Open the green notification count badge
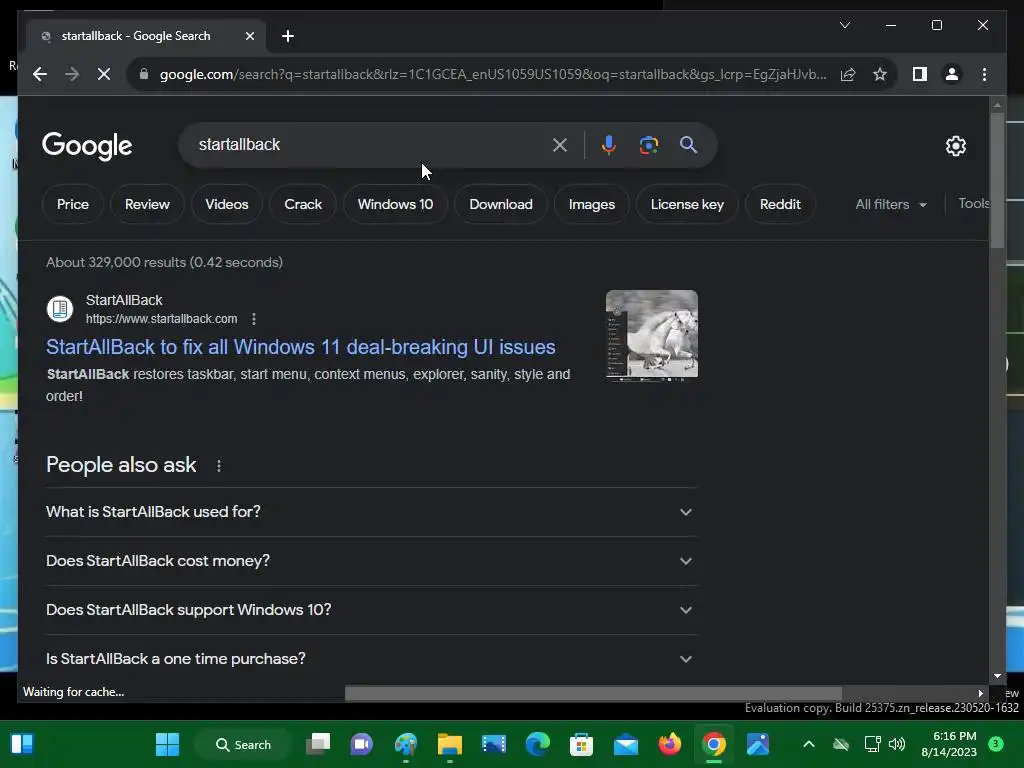This screenshot has height=768, width=1024. click(x=996, y=744)
